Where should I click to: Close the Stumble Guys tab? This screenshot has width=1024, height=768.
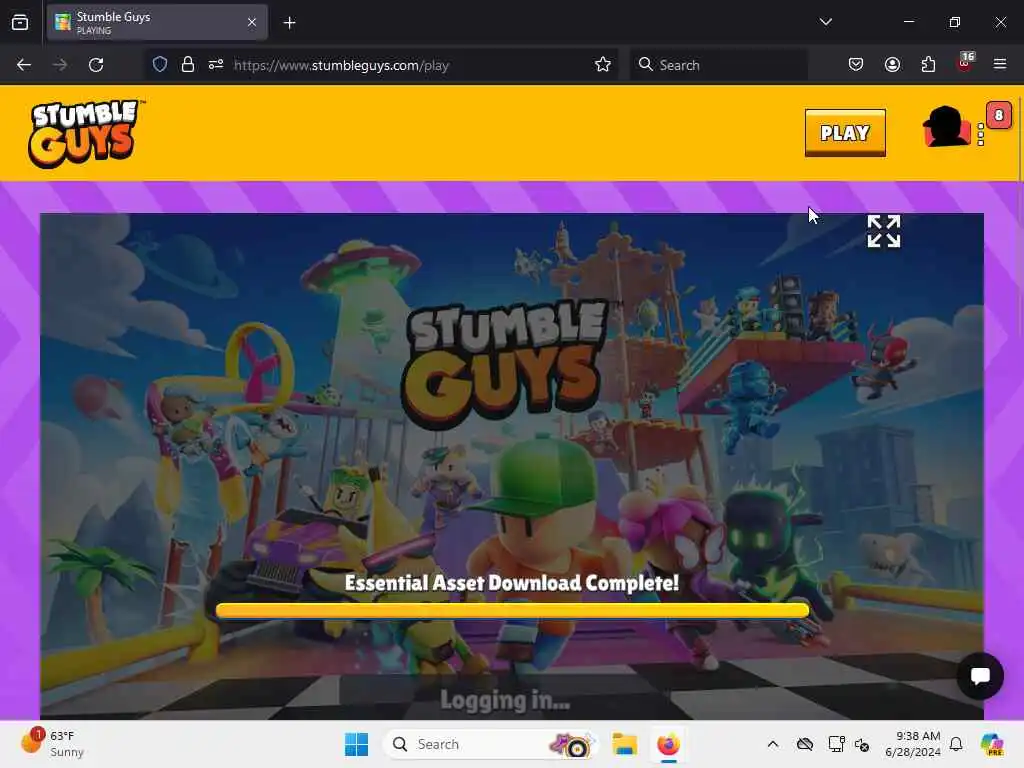(x=252, y=22)
